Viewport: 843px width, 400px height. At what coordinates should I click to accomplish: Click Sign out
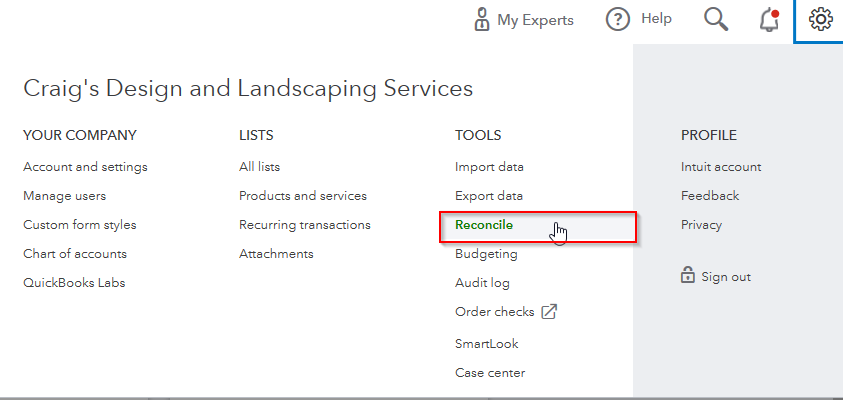(726, 277)
